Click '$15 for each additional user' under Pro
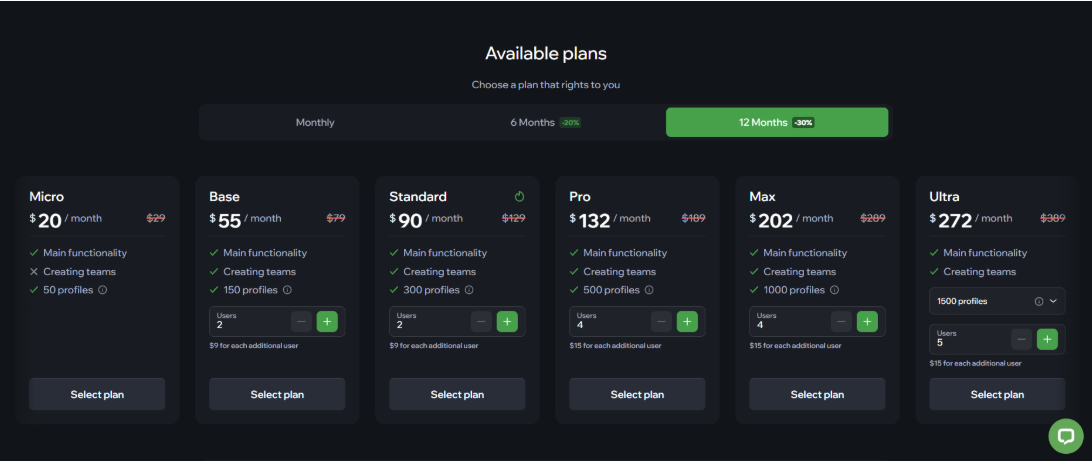1092x462 pixels. (615, 346)
